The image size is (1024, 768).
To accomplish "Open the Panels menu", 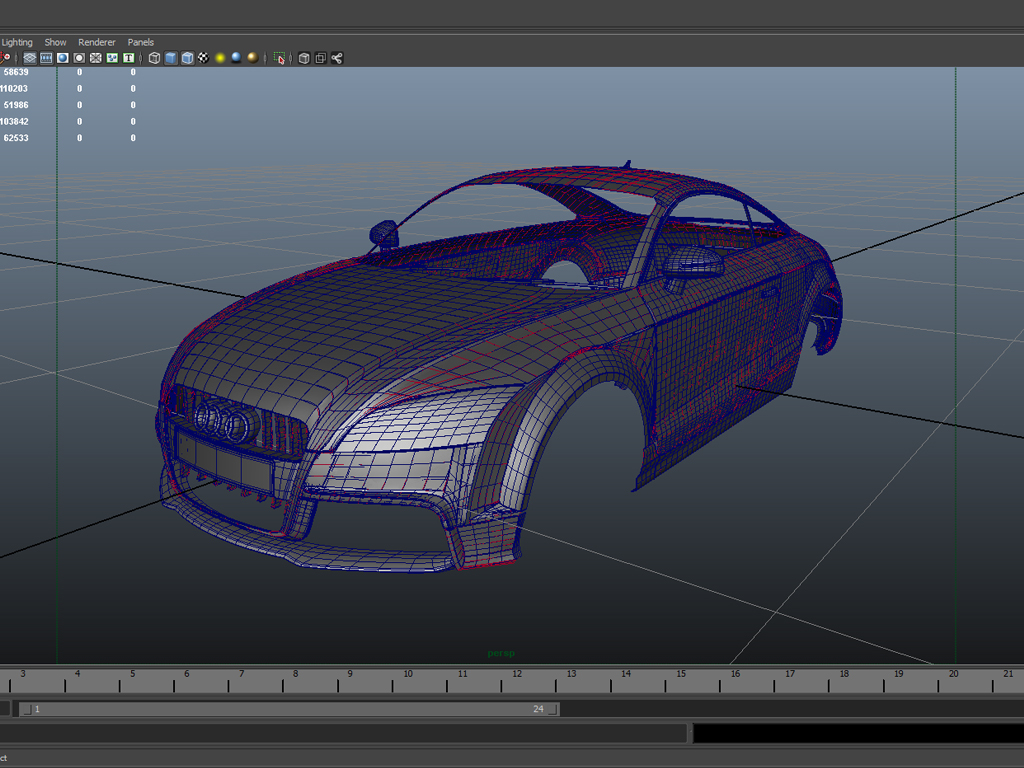I will point(141,42).
